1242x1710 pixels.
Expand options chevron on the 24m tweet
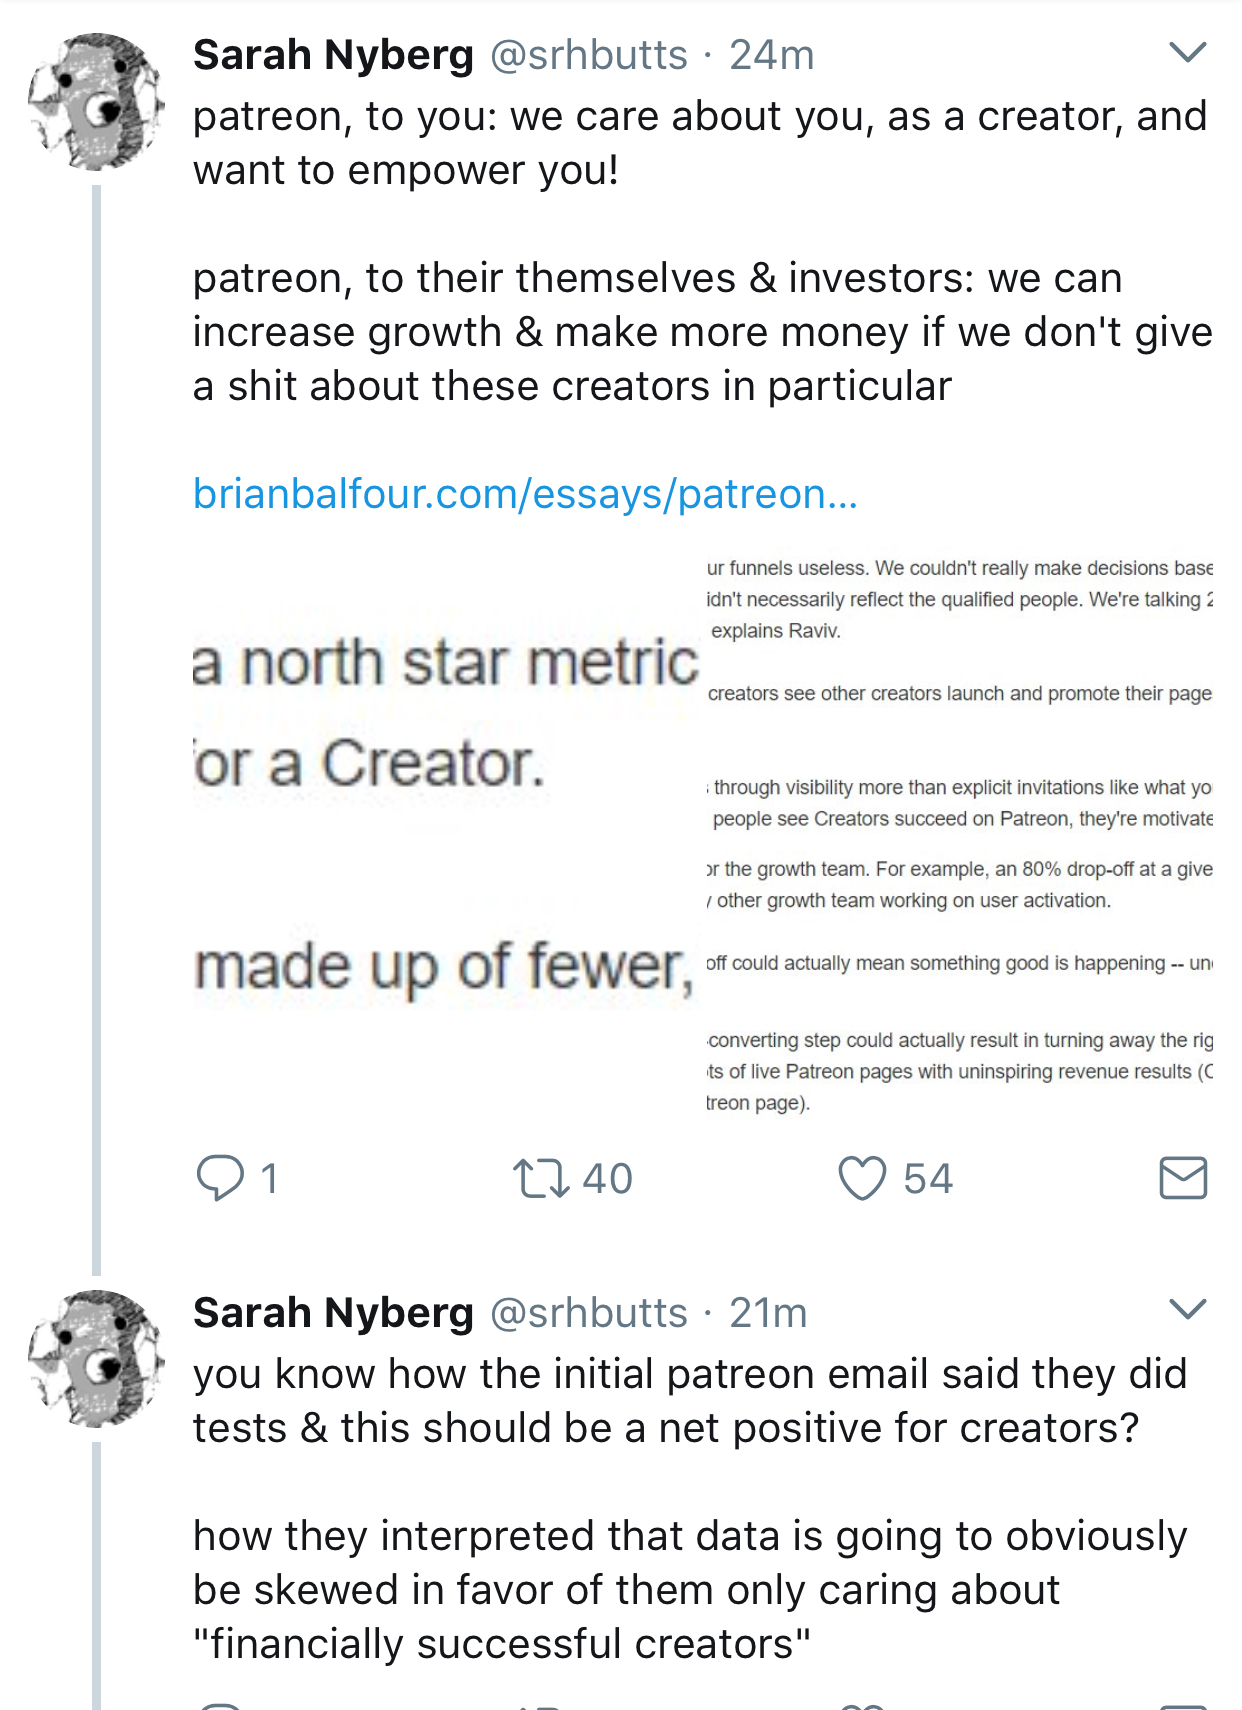(1188, 51)
